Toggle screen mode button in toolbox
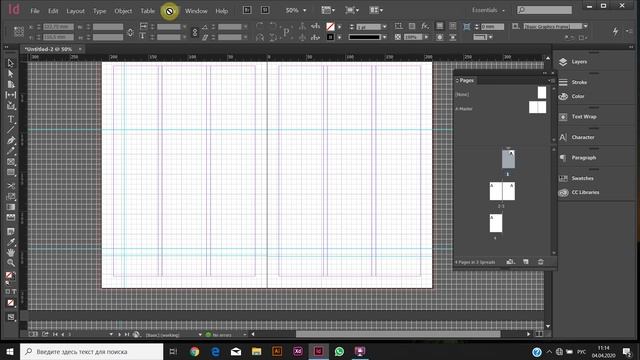The width and height of the screenshot is (640, 360). [x=11, y=317]
